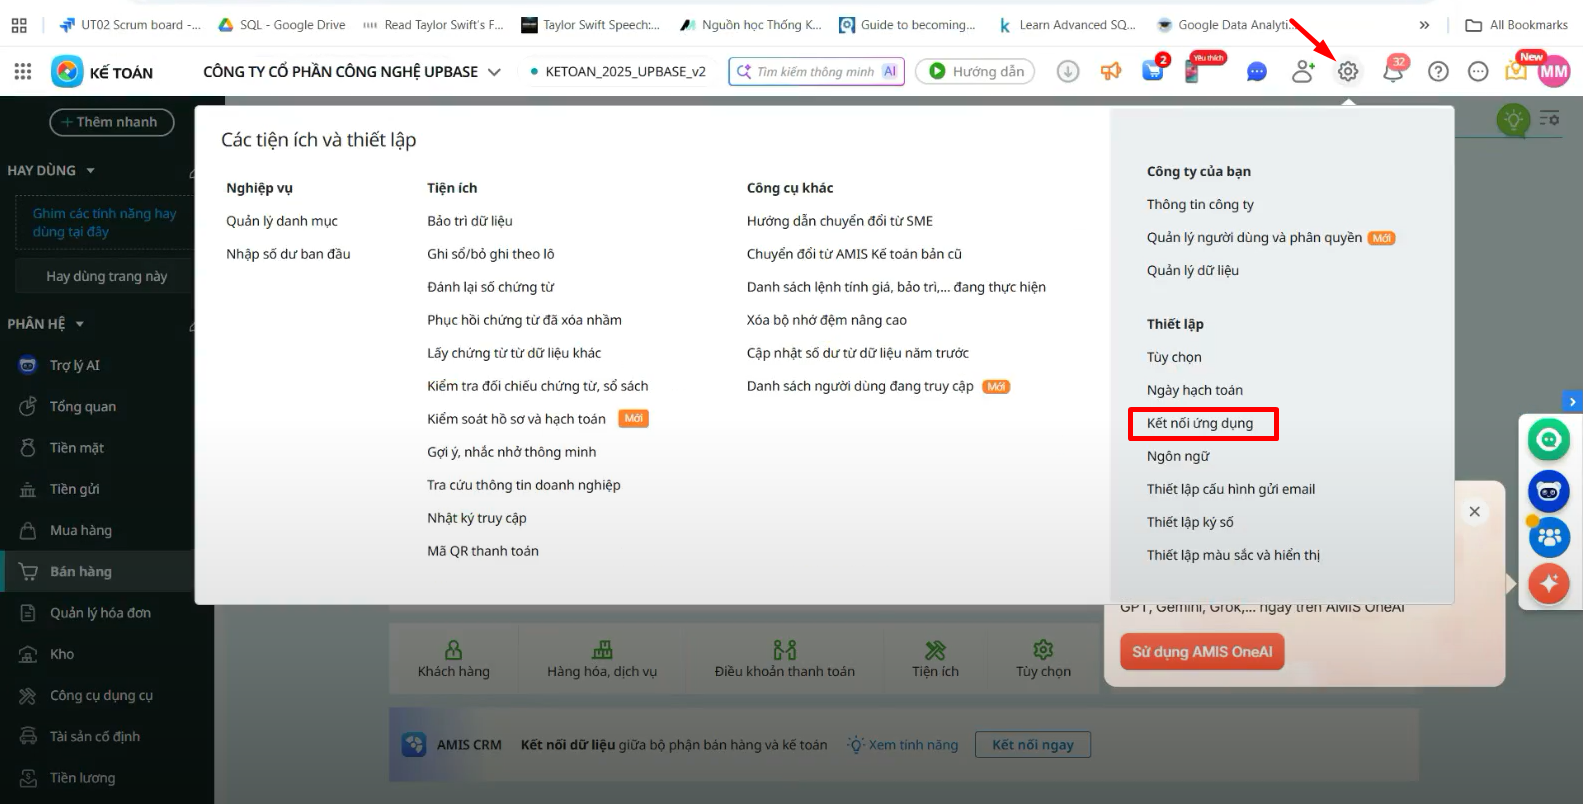Open Tiền mặt module in sidebar

[x=77, y=448]
